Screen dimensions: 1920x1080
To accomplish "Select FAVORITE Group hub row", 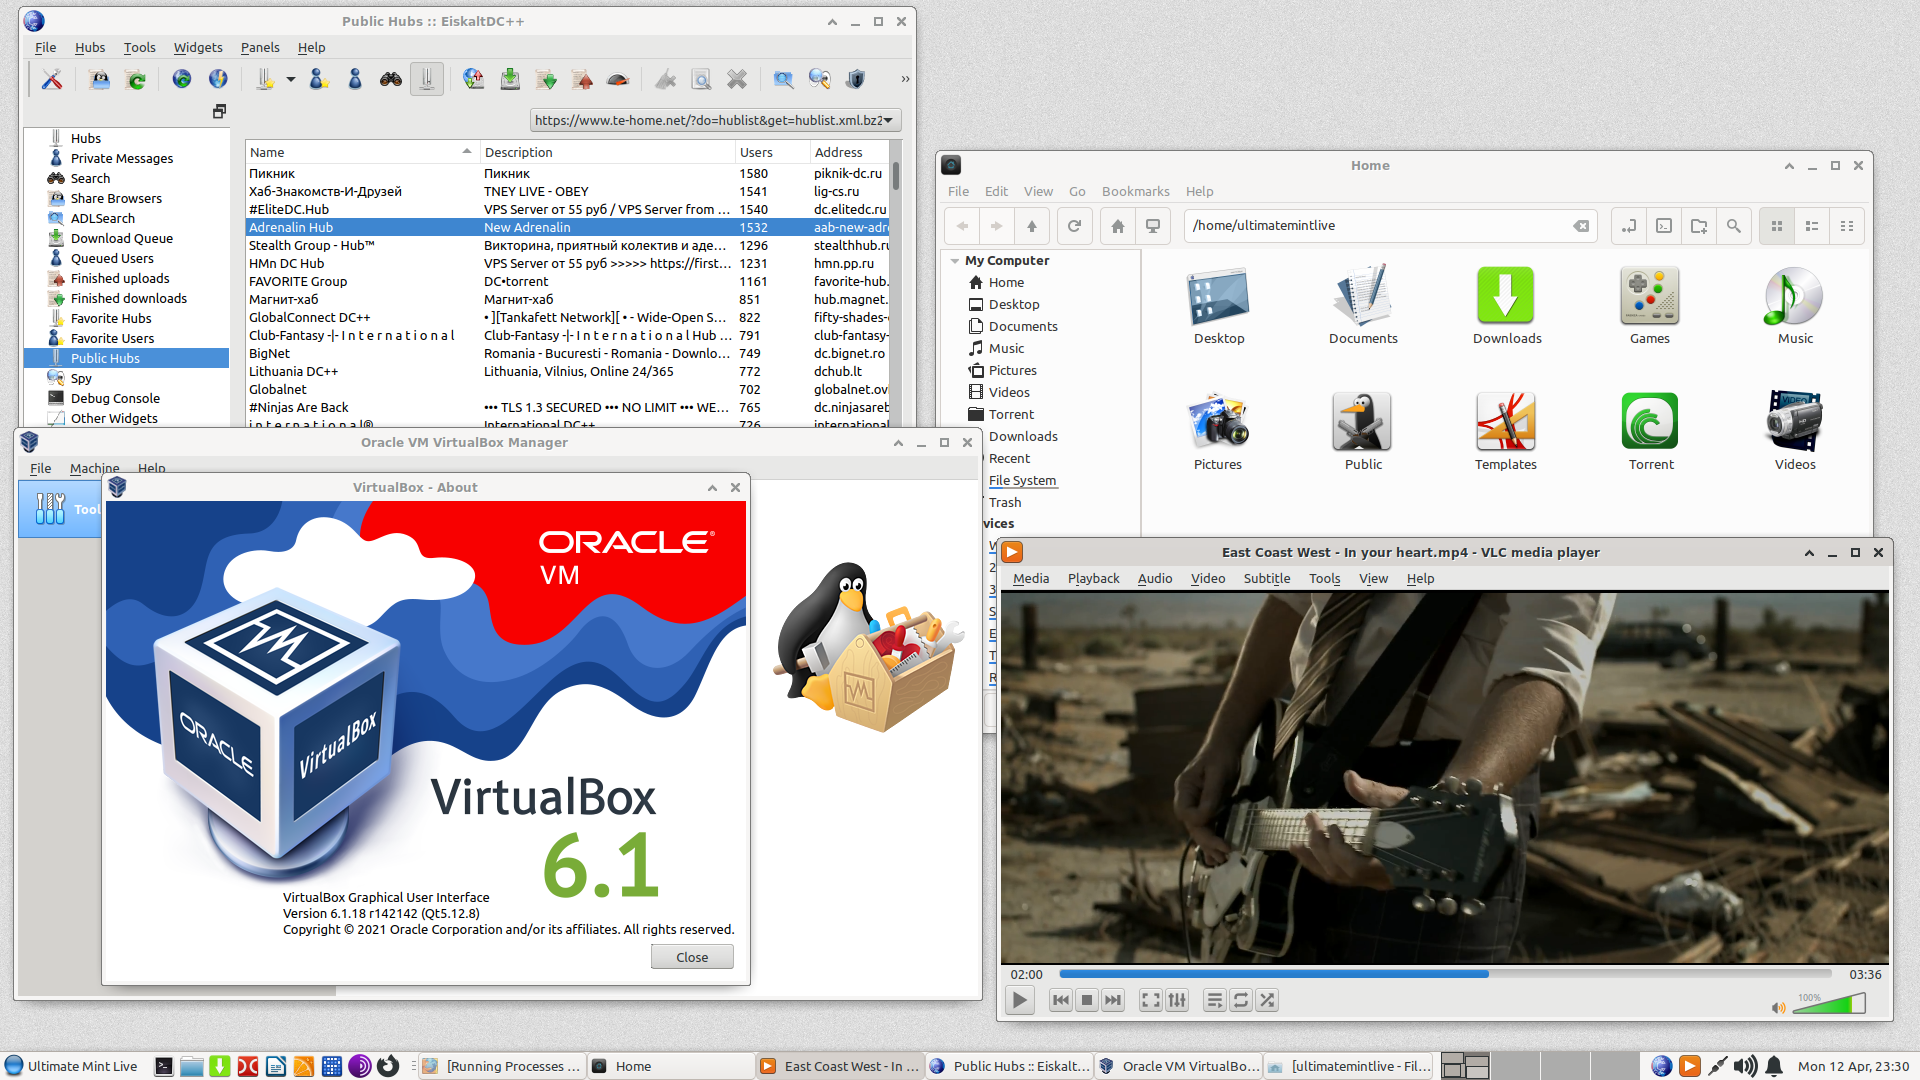I will (298, 281).
